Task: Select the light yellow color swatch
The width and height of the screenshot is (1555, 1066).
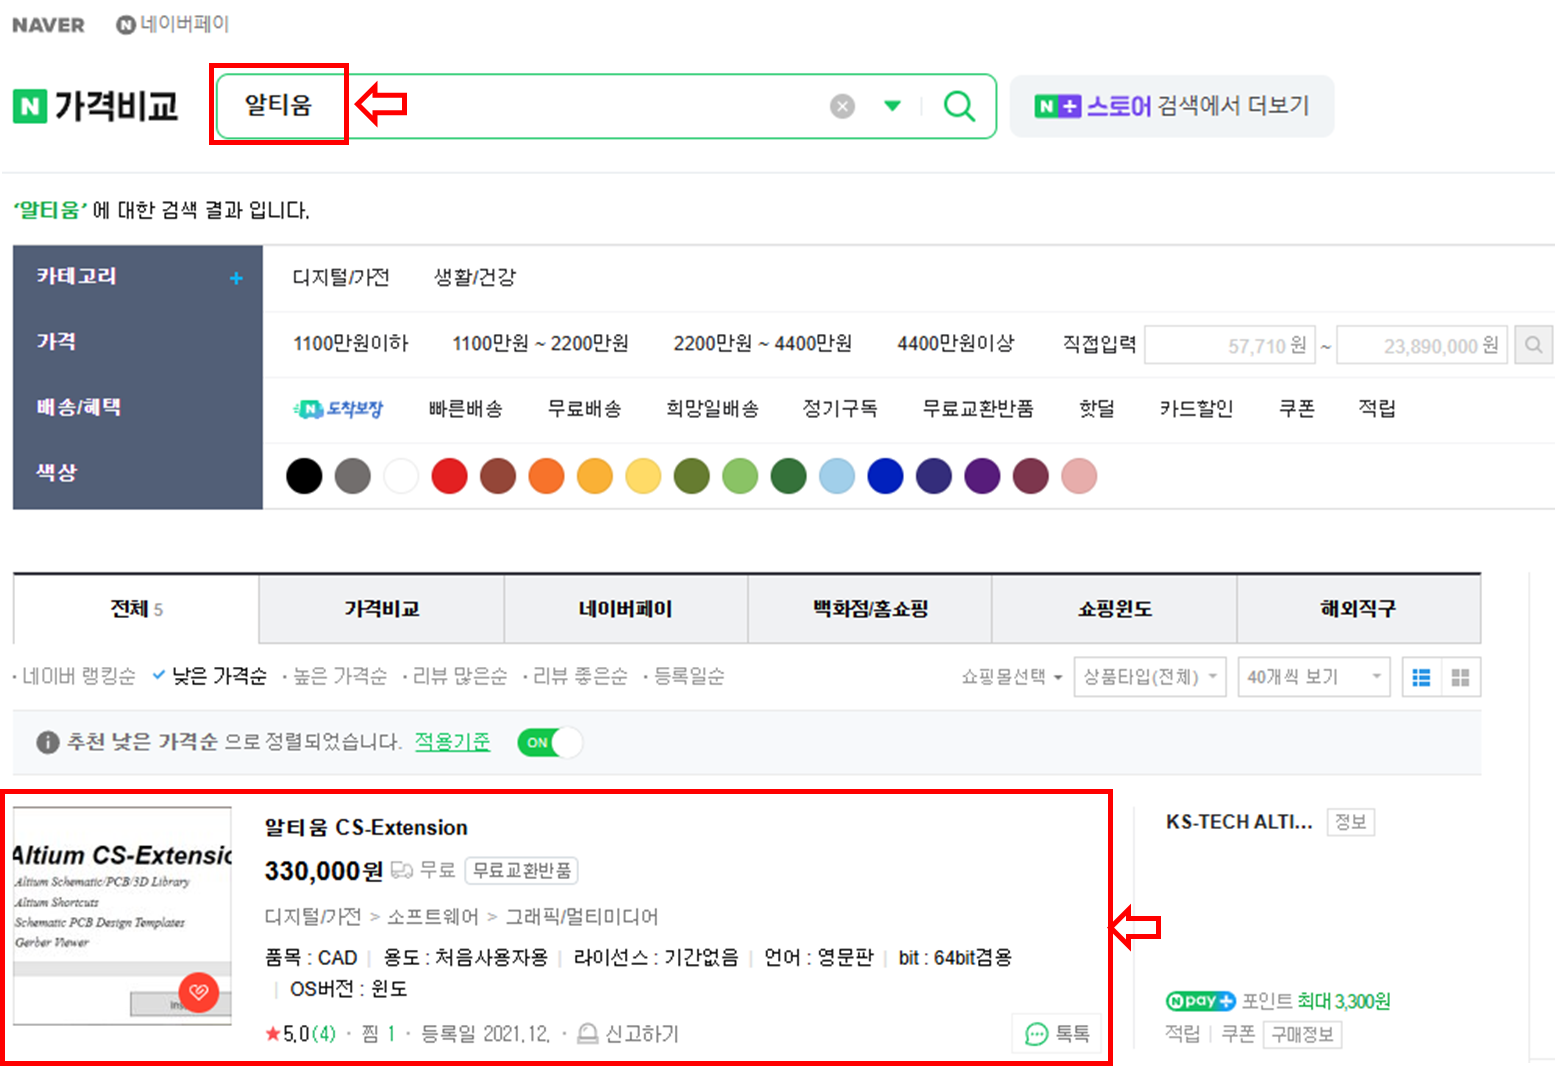Action: coord(643,476)
